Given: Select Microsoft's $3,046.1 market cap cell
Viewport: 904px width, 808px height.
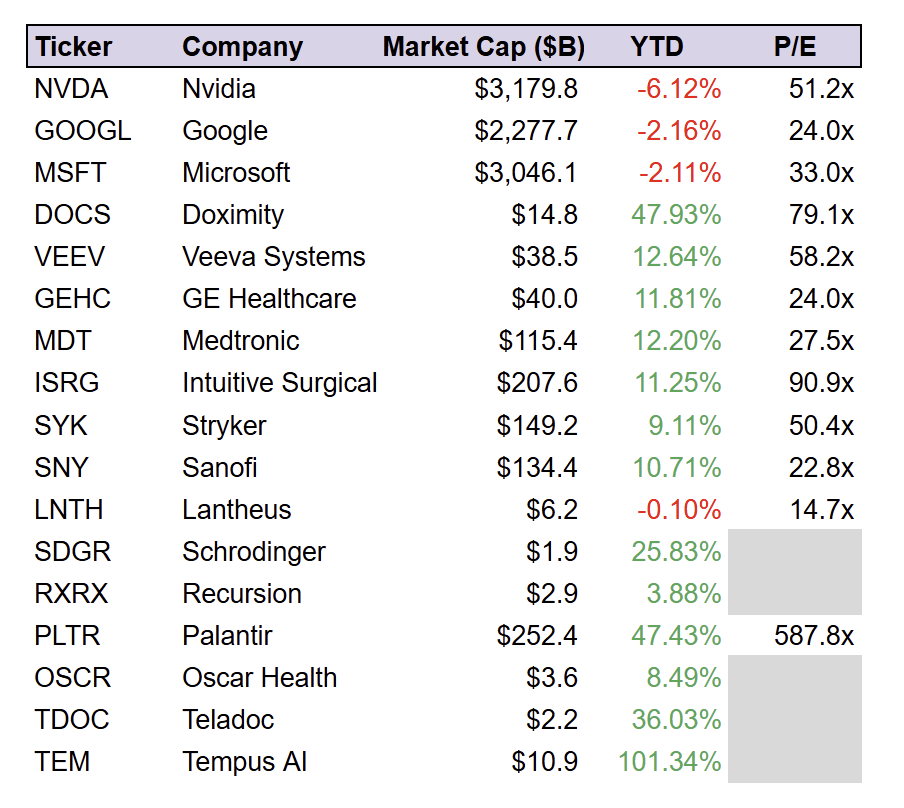Looking at the screenshot, I should pyautogui.click(x=526, y=173).
